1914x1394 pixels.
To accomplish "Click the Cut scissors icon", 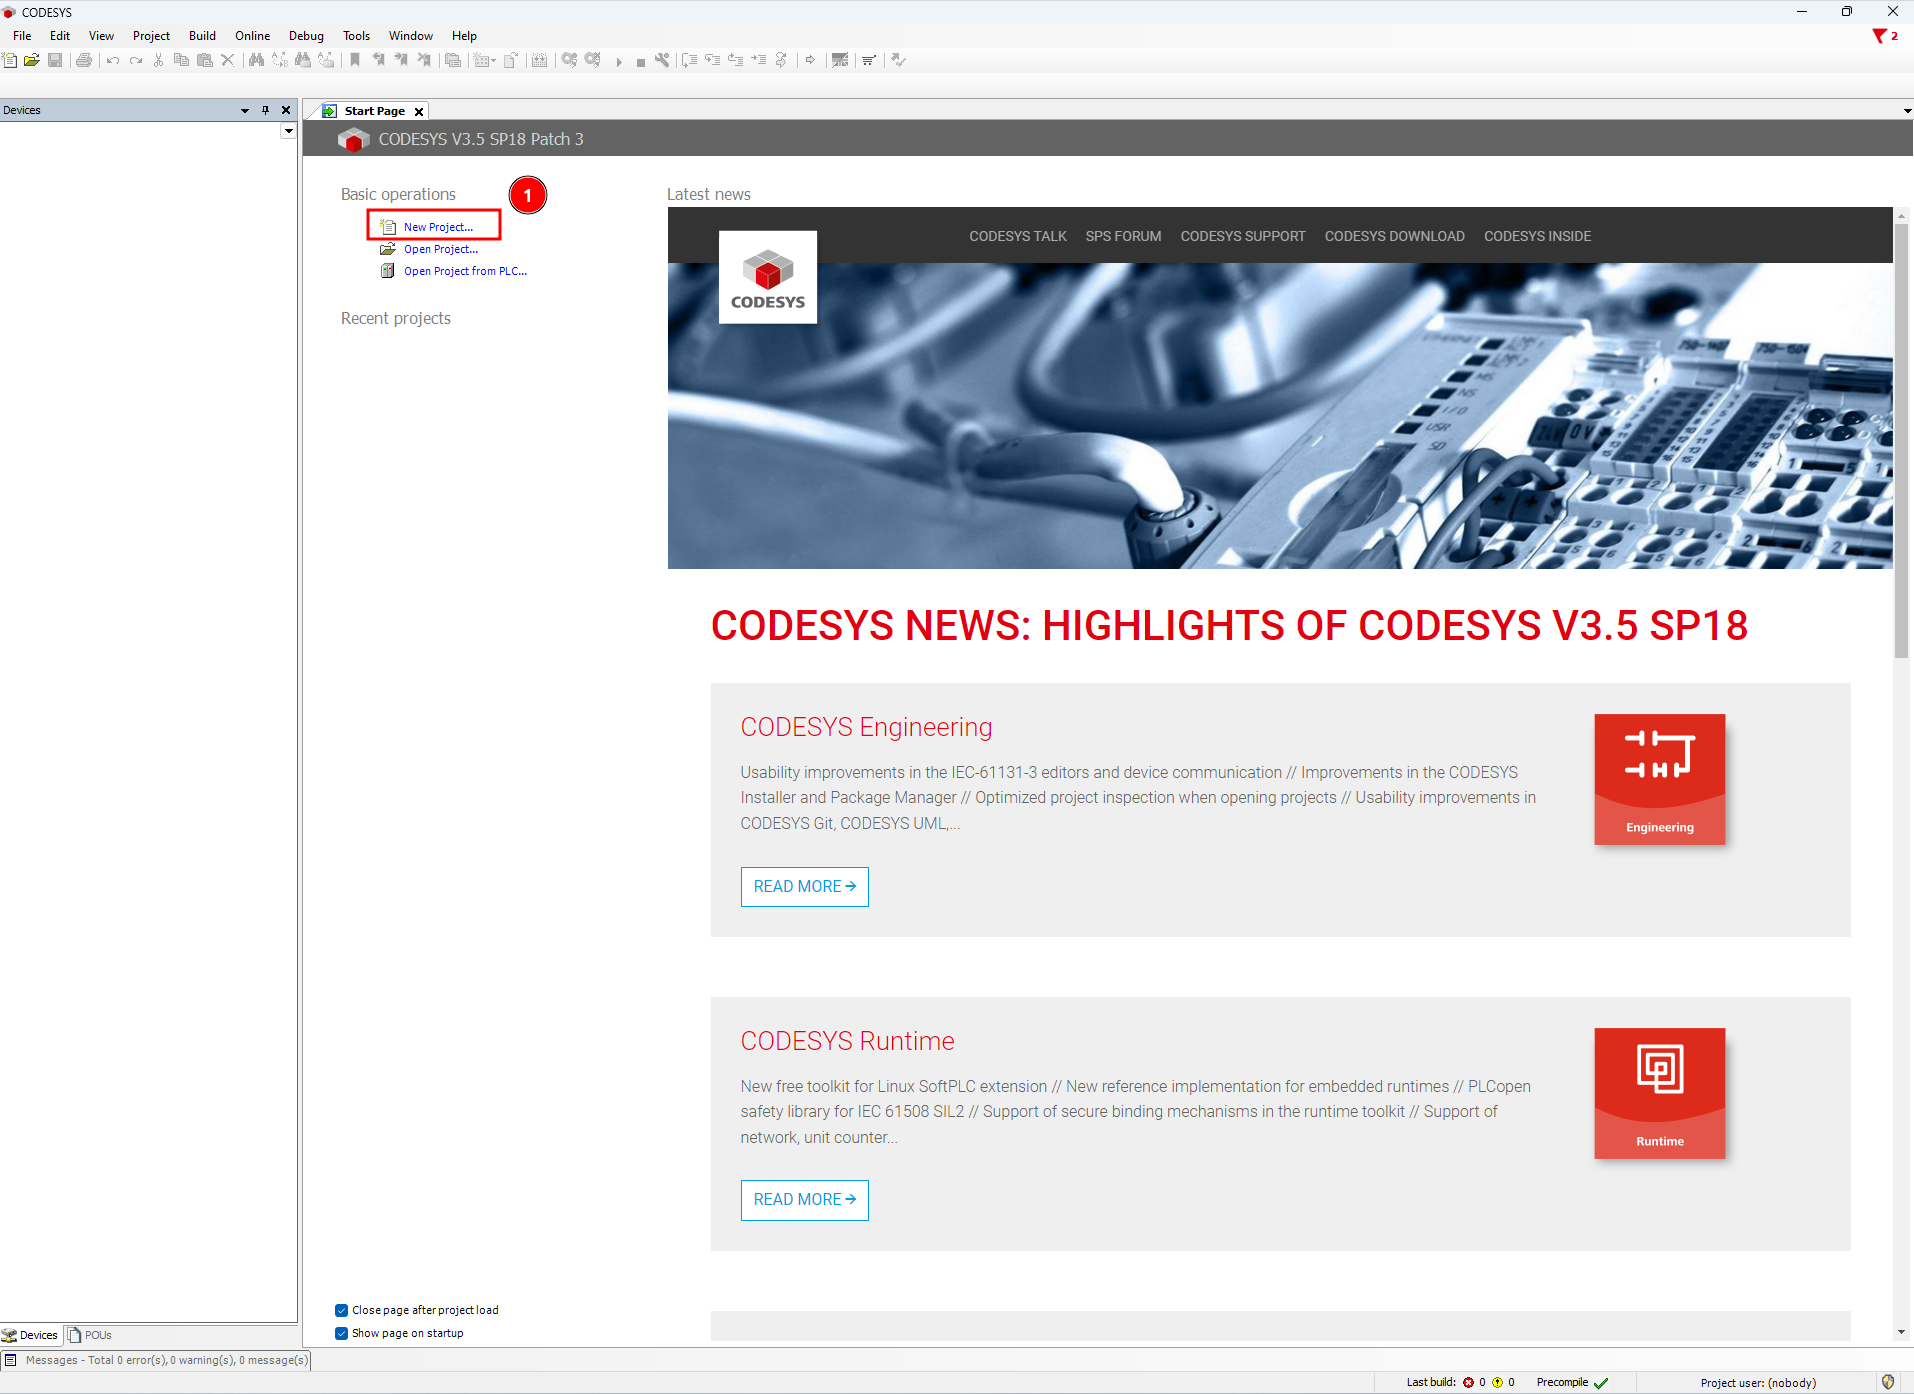I will [158, 60].
